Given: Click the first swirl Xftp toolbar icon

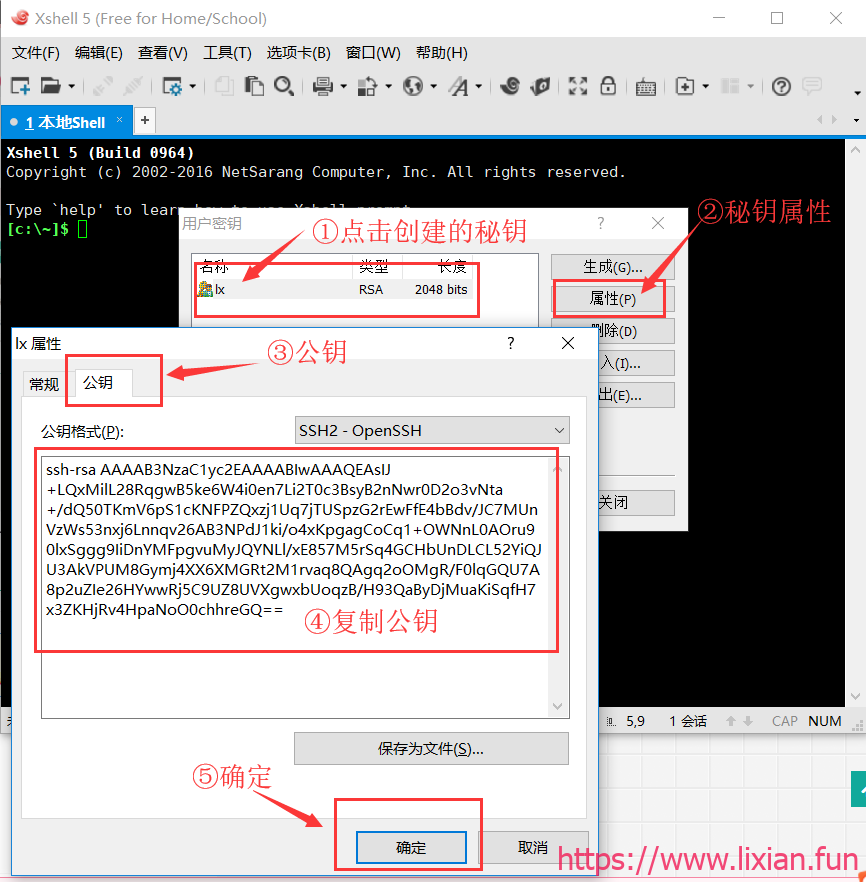Looking at the screenshot, I should tap(510, 86).
